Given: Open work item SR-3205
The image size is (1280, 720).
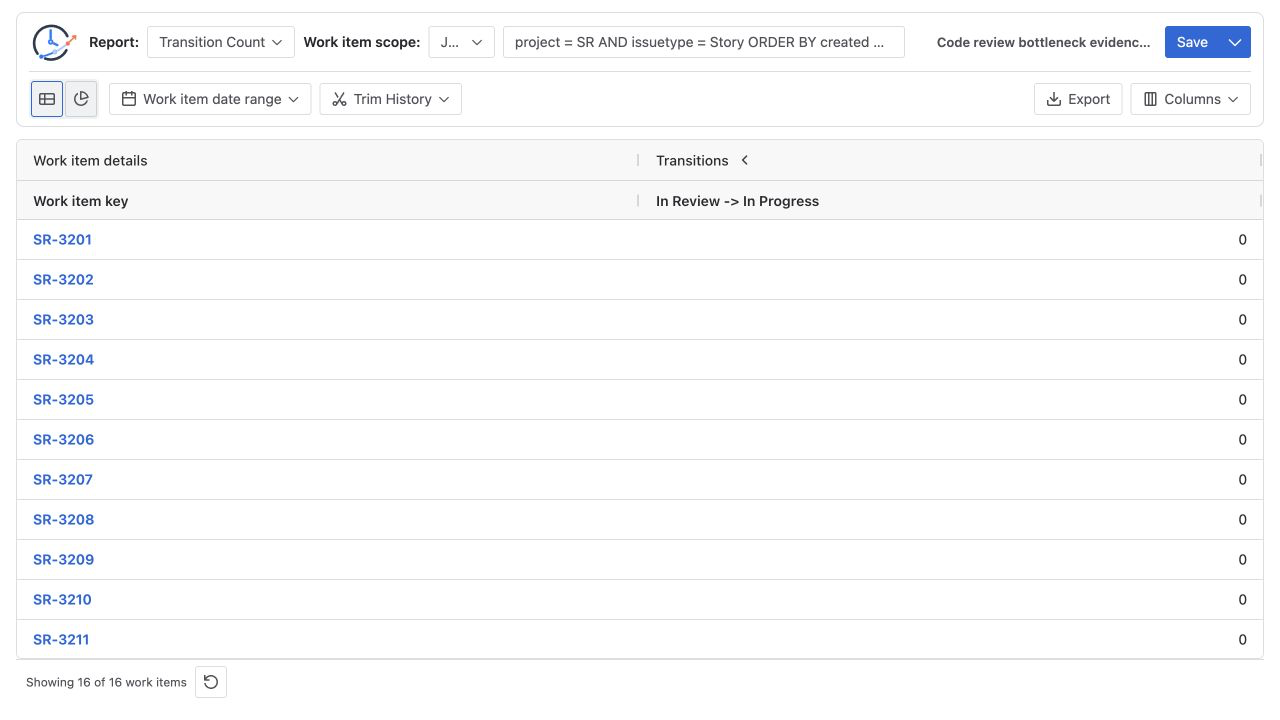Looking at the screenshot, I should pos(63,400).
